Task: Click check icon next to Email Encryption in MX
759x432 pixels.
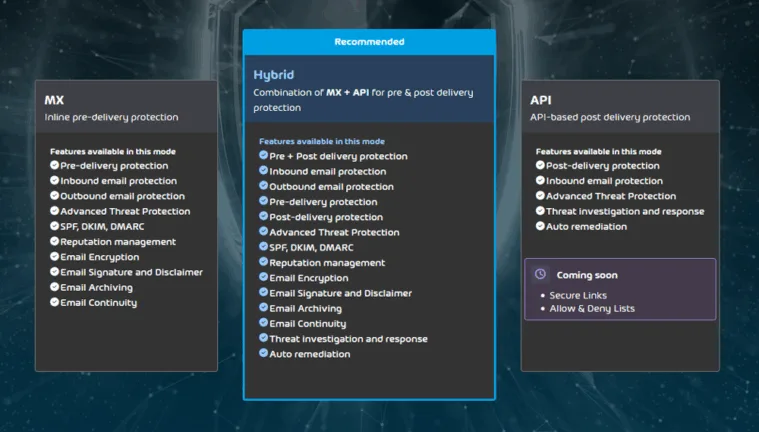Action: click(x=55, y=257)
